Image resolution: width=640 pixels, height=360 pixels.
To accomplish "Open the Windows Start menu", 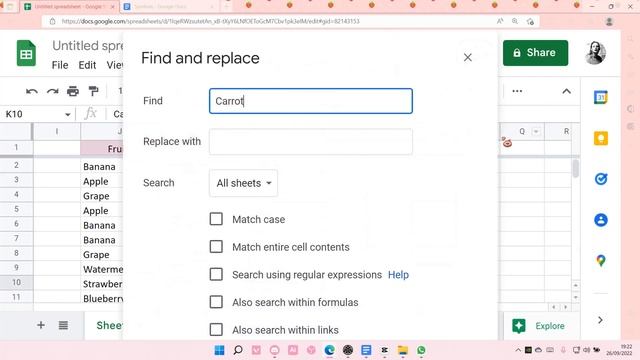I will pyautogui.click(x=219, y=350).
